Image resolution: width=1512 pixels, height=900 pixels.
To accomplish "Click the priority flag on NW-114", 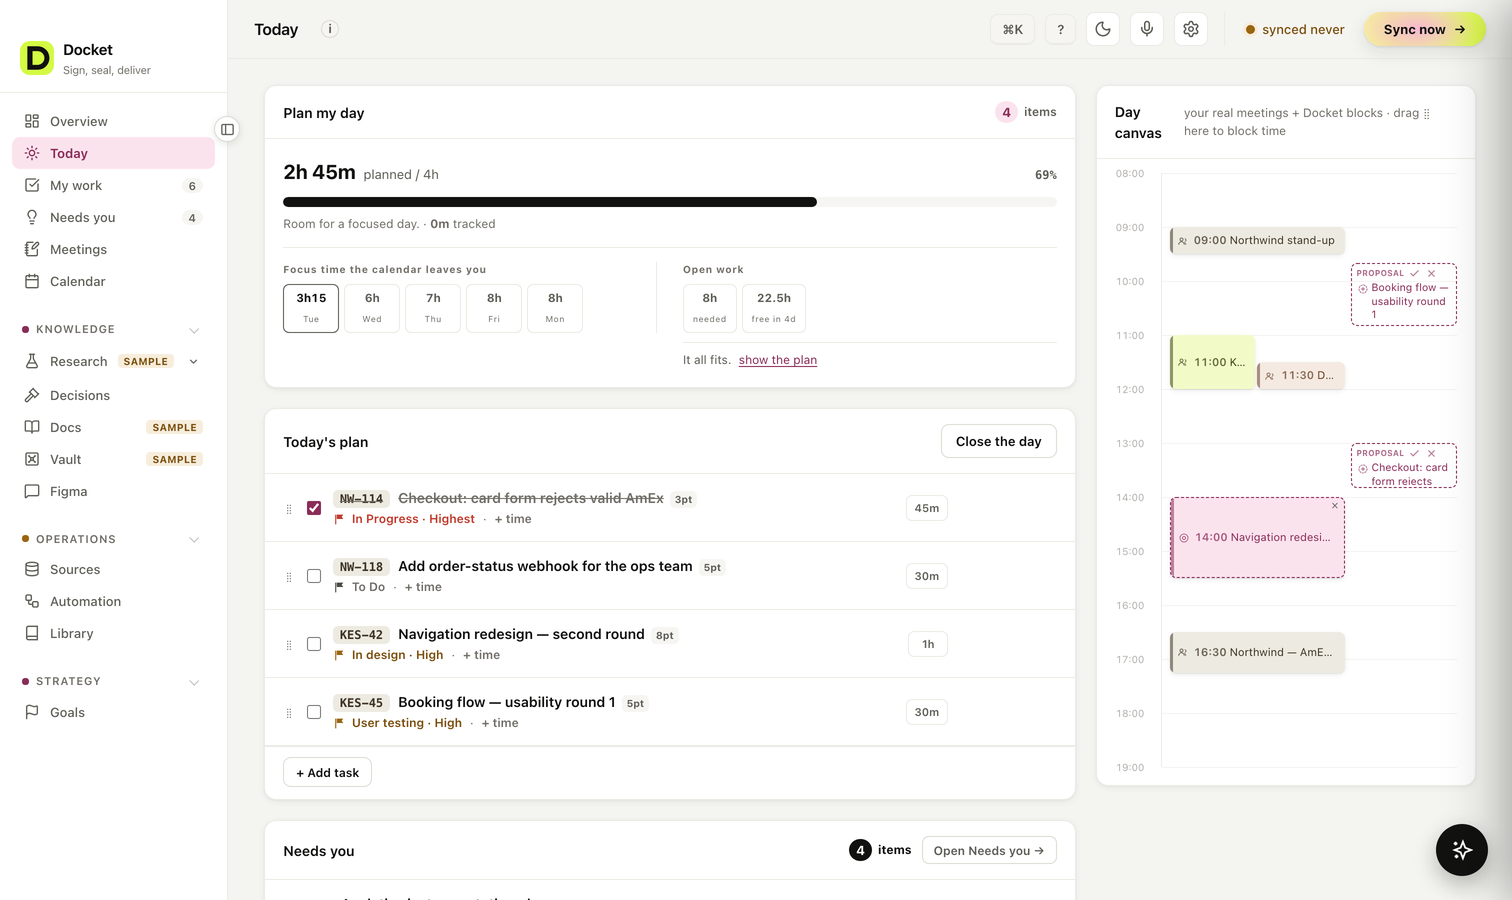I will (339, 519).
